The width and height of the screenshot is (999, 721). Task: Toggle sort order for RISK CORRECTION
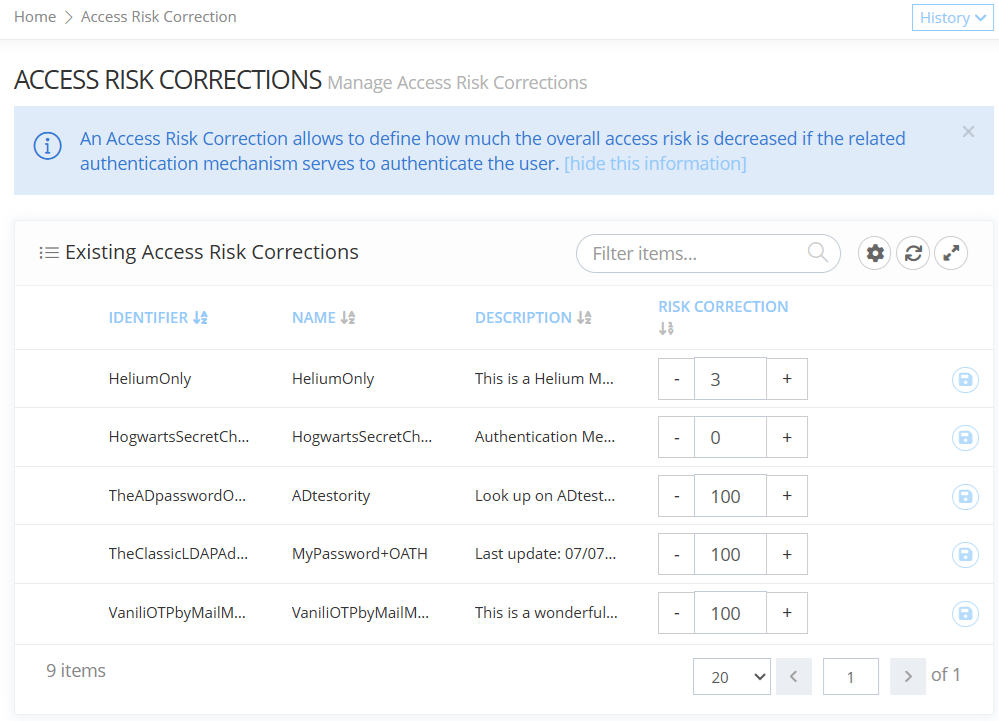pyautogui.click(x=666, y=326)
